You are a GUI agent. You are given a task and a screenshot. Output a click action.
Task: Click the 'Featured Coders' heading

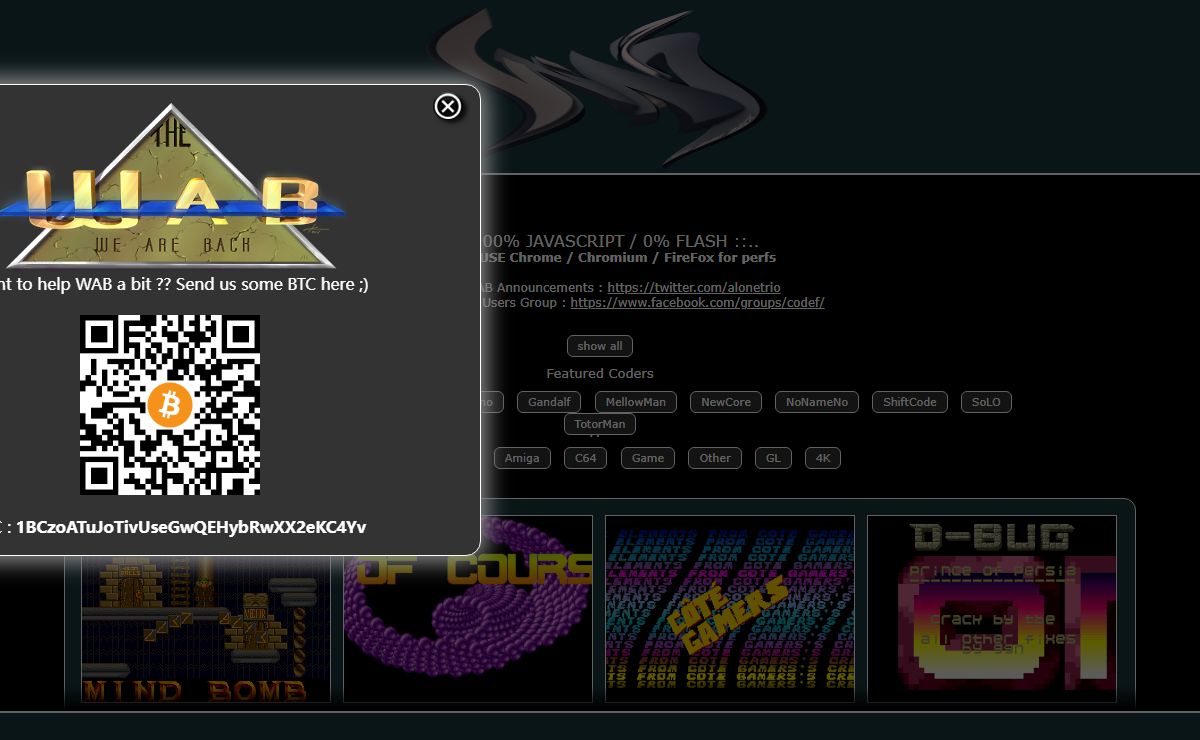point(600,373)
